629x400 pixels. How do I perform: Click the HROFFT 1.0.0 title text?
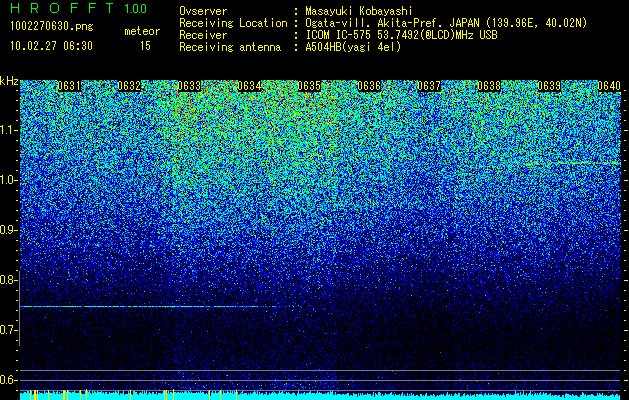pos(79,8)
